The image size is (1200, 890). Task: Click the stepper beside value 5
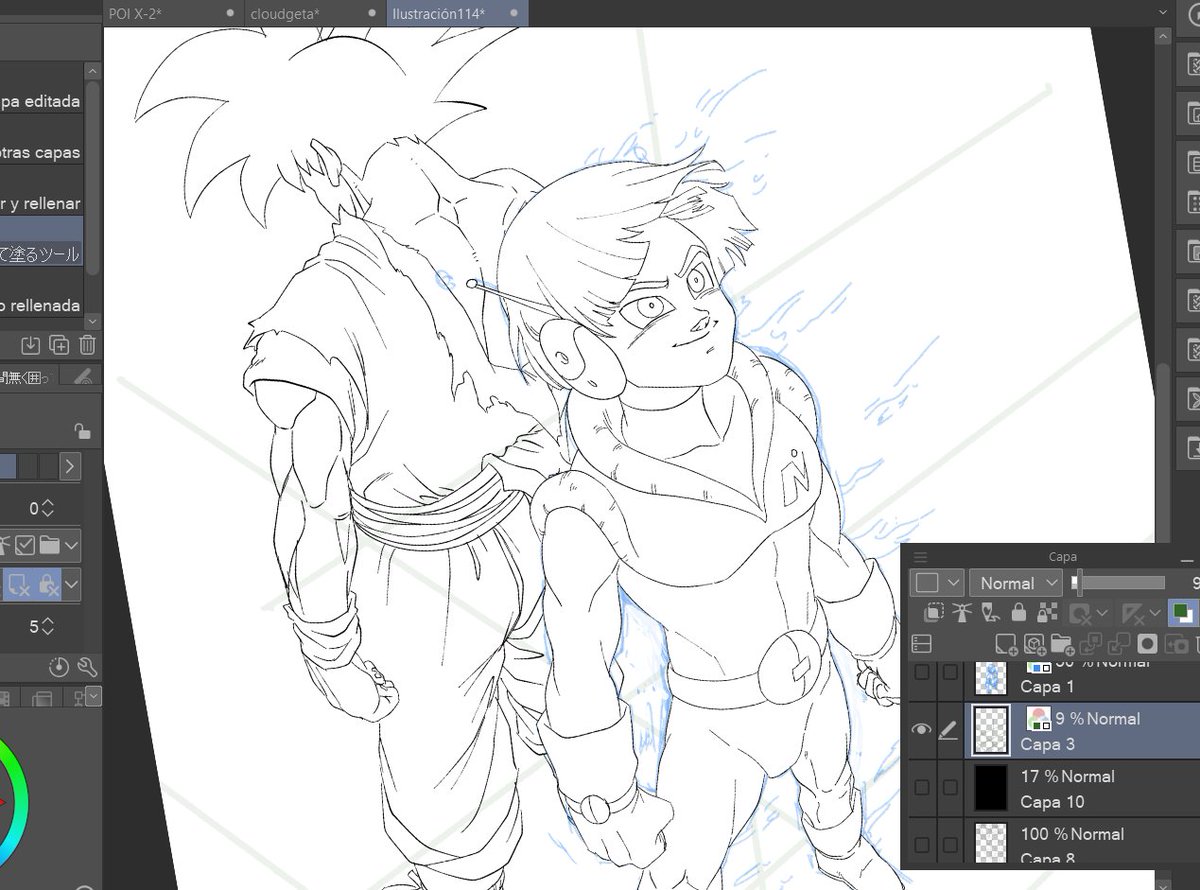click(47, 626)
